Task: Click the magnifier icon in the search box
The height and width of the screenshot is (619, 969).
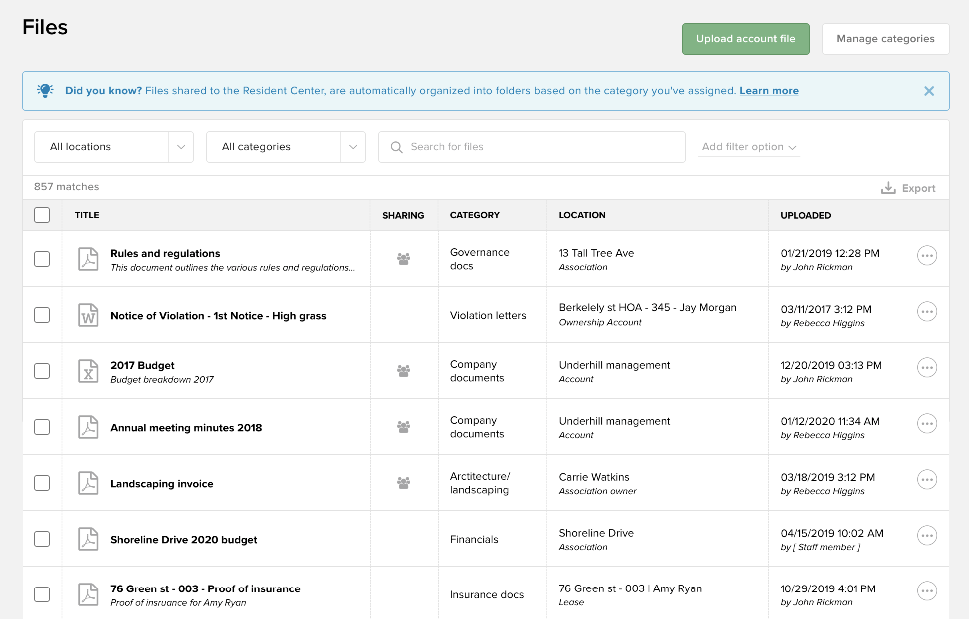Action: tap(397, 147)
